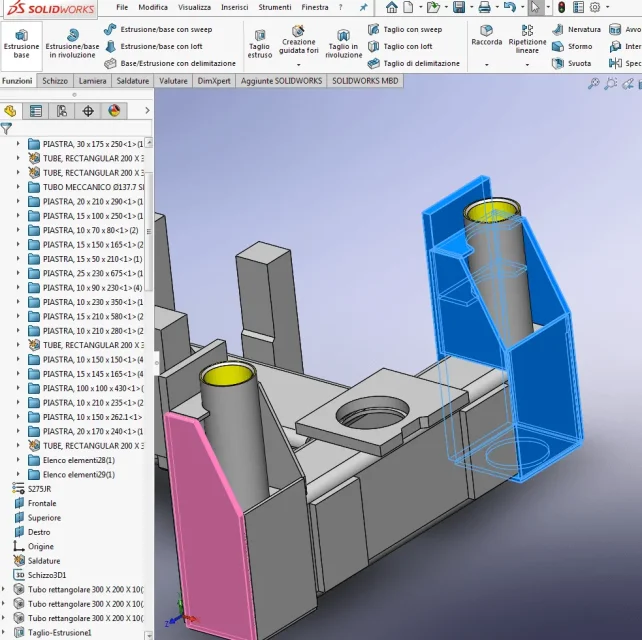This screenshot has width=642, height=640.
Task: Expand PIASTRA, 100 x 100 x 430 folder
Action: 18,388
